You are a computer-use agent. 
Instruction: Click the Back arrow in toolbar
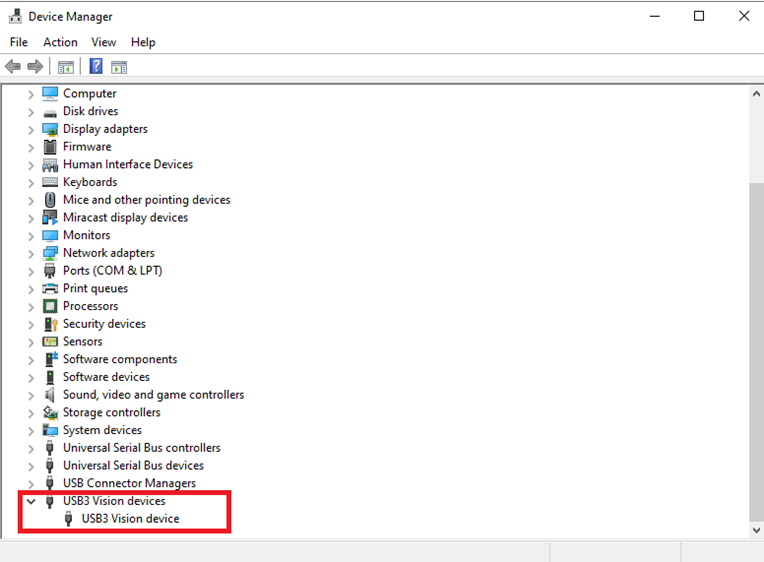[13, 67]
